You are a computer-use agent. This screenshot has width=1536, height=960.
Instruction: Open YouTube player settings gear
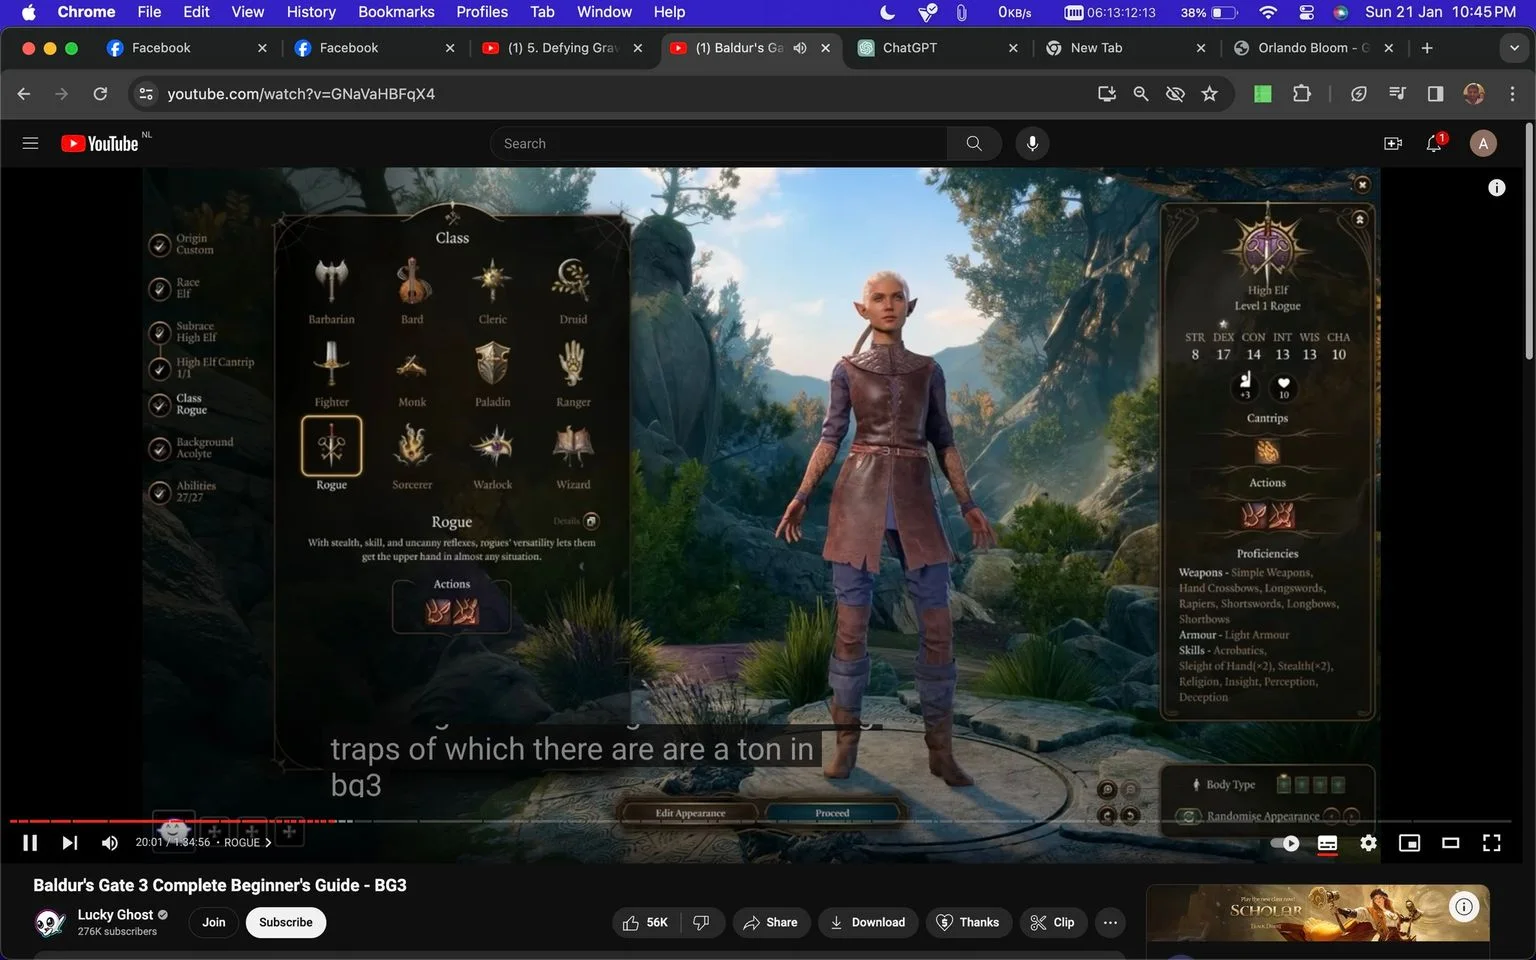pyautogui.click(x=1368, y=843)
